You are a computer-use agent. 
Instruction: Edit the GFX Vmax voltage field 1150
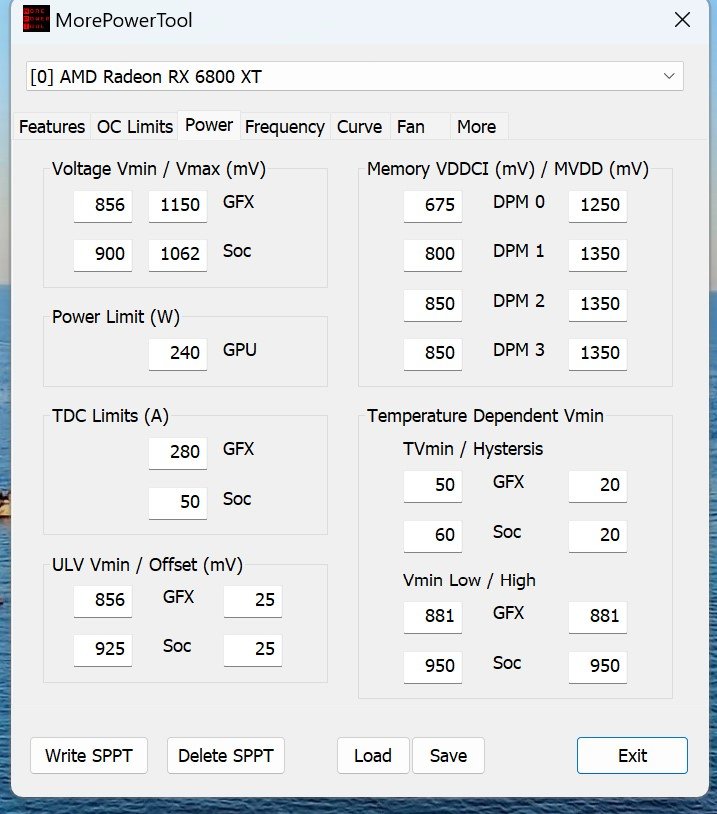[178, 206]
